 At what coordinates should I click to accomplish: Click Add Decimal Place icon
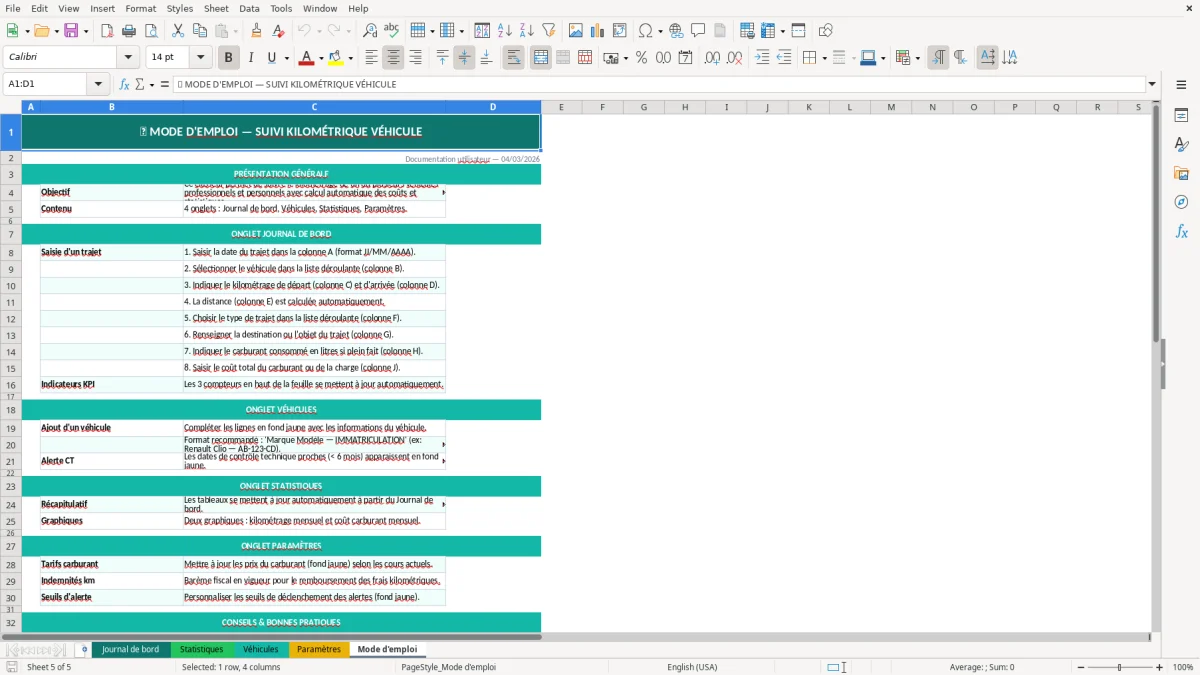712,58
